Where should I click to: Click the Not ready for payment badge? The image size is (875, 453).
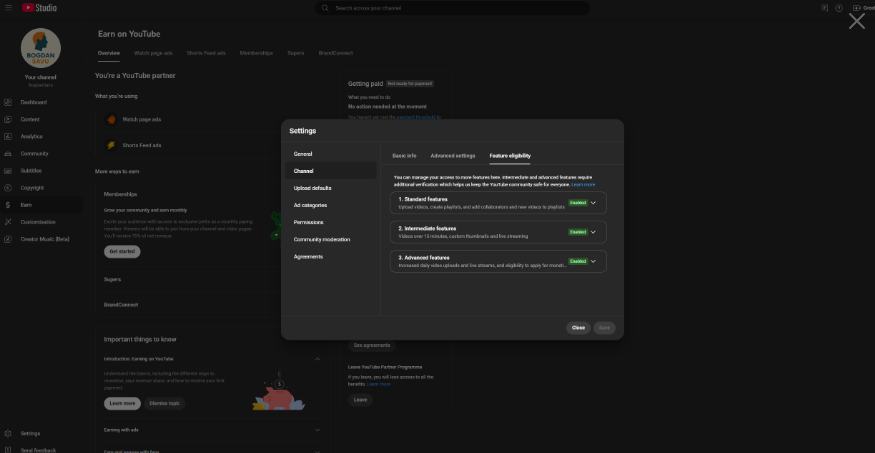[x=410, y=84]
